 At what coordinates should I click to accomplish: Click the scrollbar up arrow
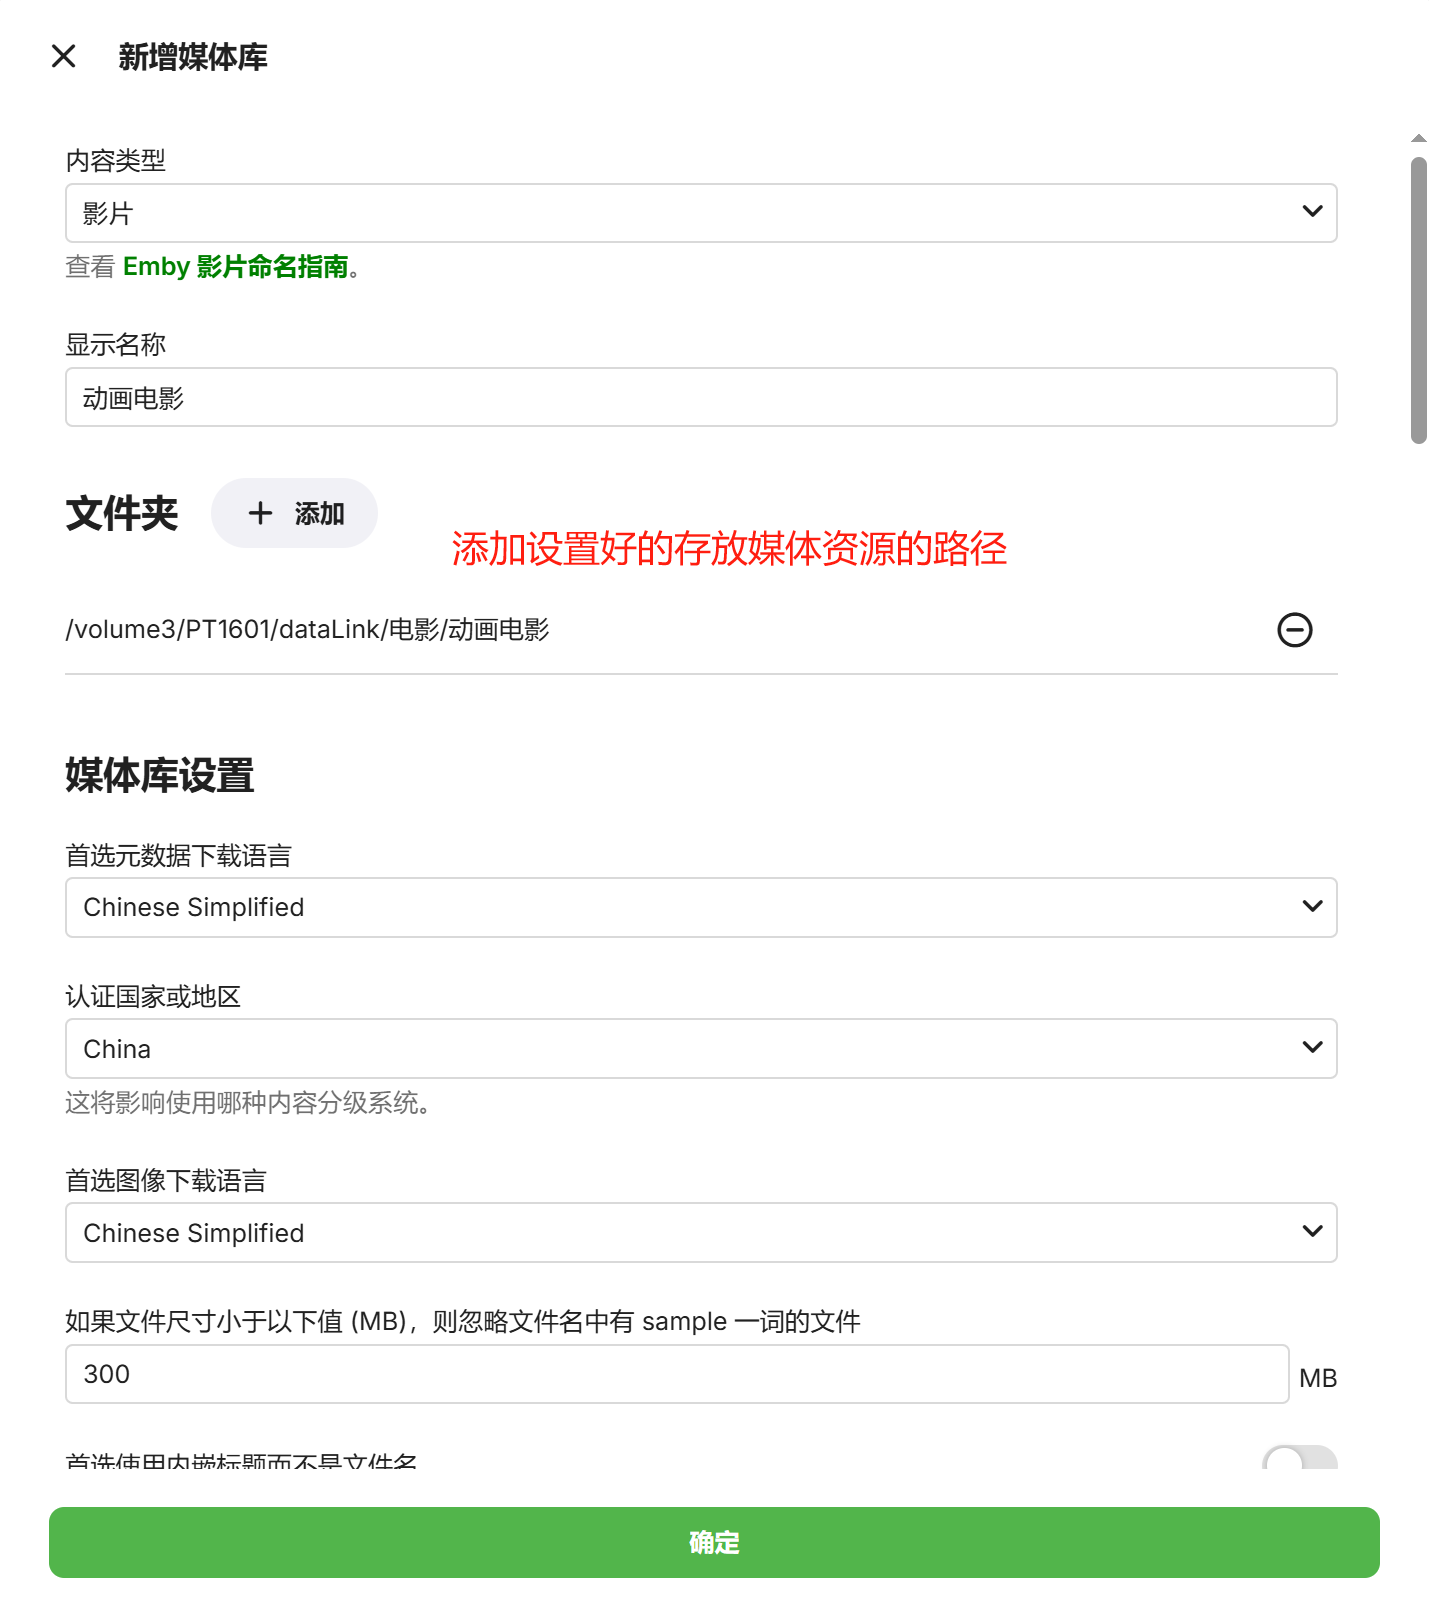click(x=1418, y=138)
